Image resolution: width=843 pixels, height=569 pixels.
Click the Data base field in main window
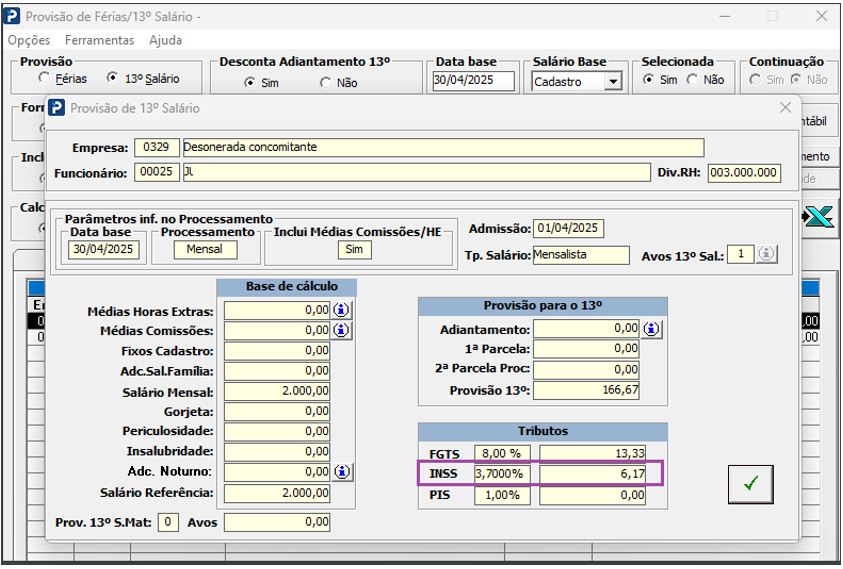pyautogui.click(x=474, y=81)
